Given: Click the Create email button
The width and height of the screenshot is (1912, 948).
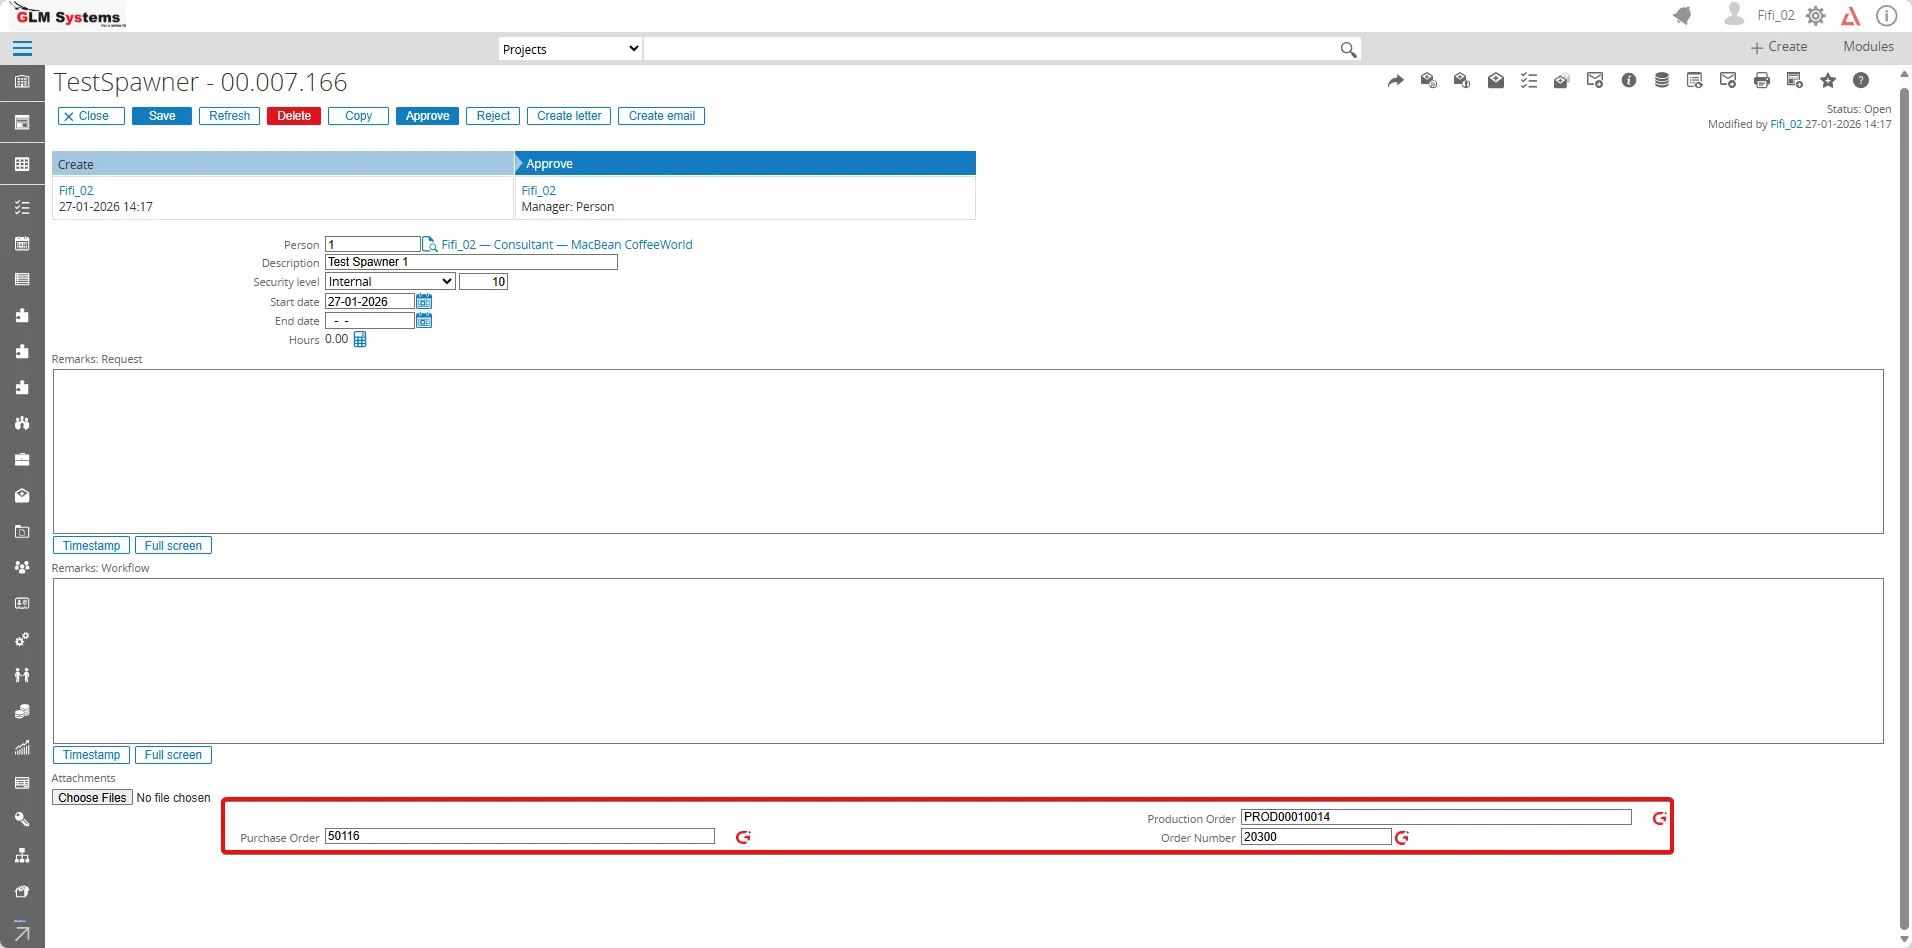Looking at the screenshot, I should 661,116.
